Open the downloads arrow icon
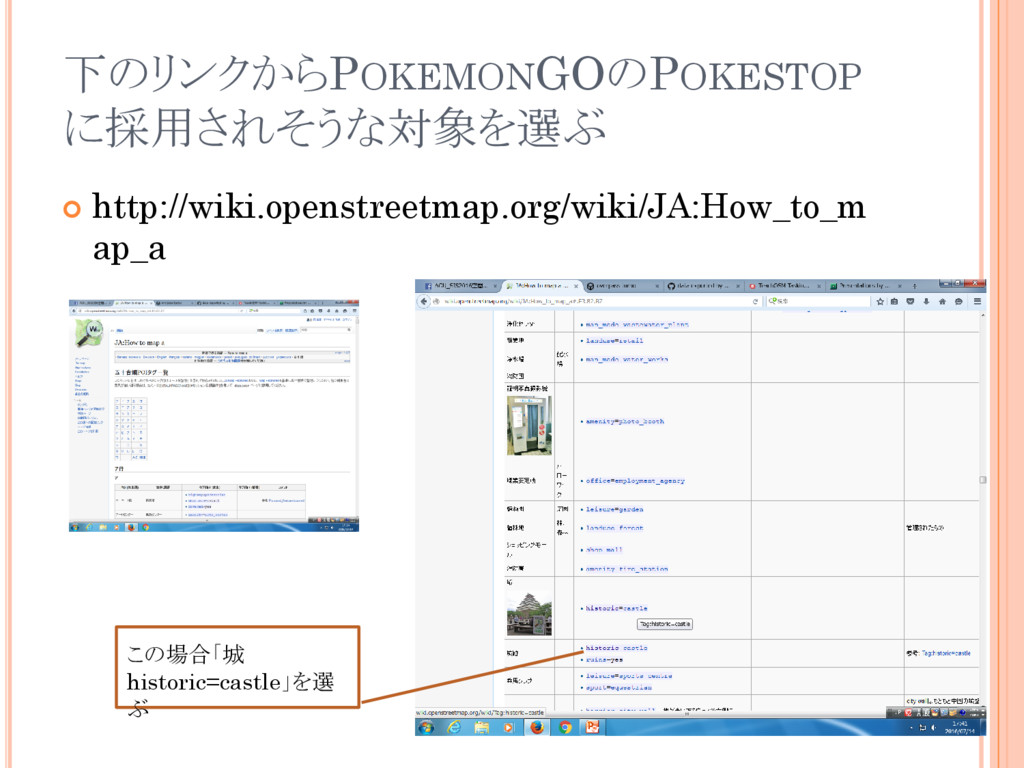The width and height of the screenshot is (1024, 768). (926, 301)
